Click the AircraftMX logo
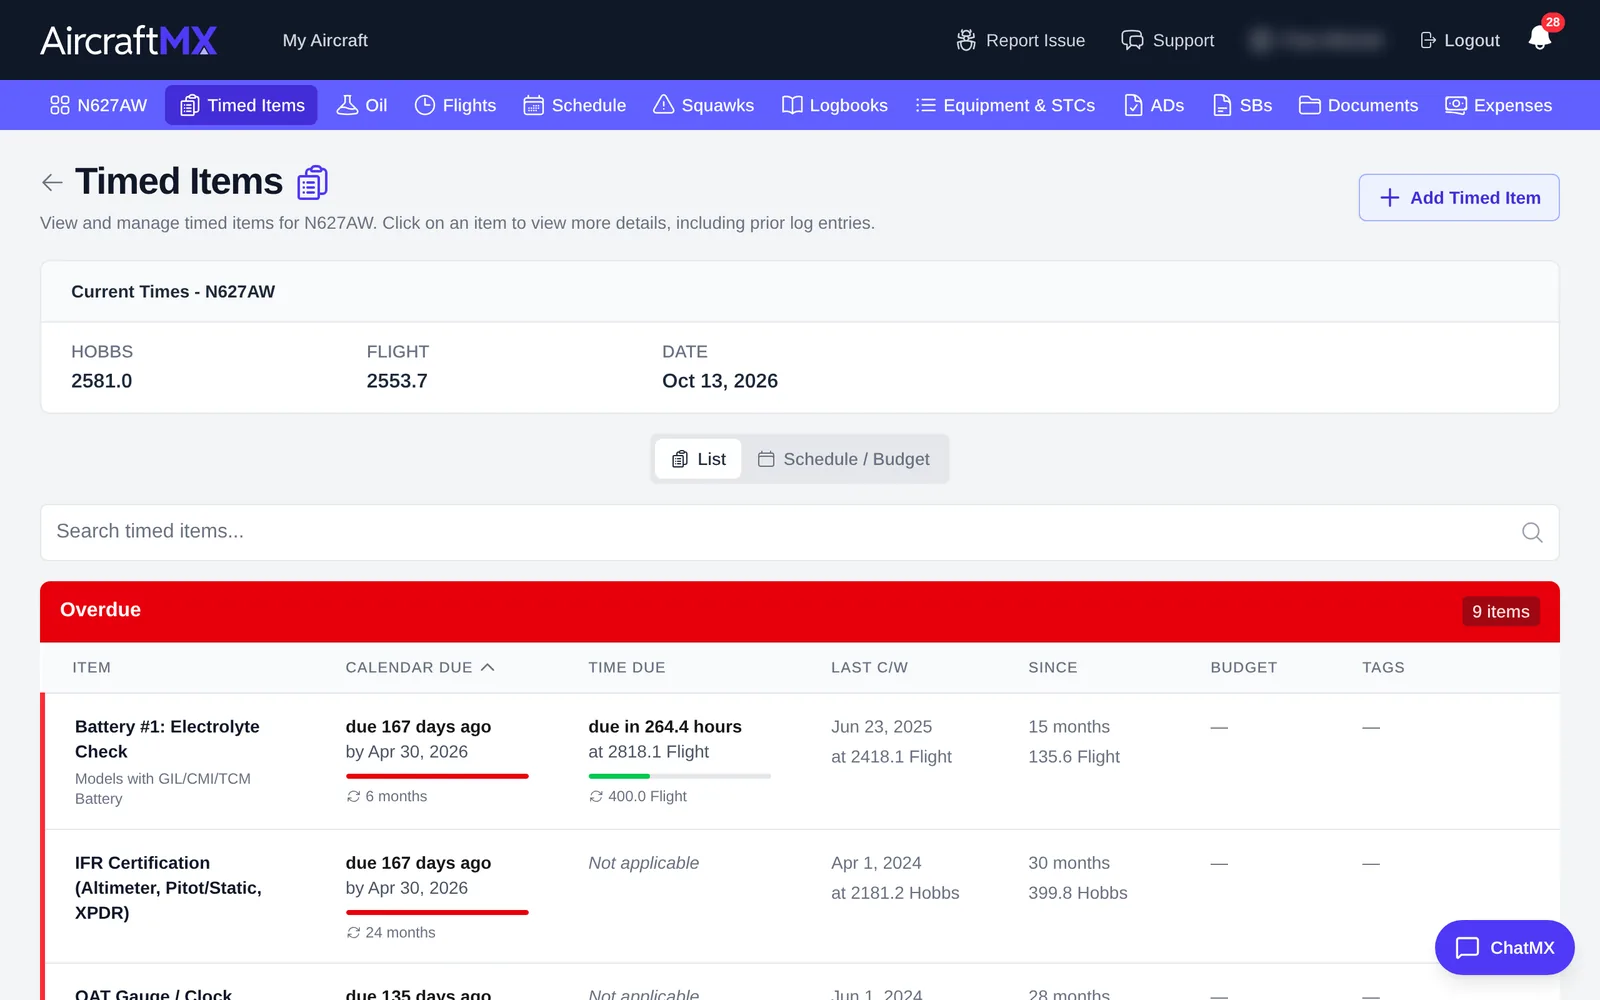This screenshot has width=1600, height=1000. (x=129, y=40)
